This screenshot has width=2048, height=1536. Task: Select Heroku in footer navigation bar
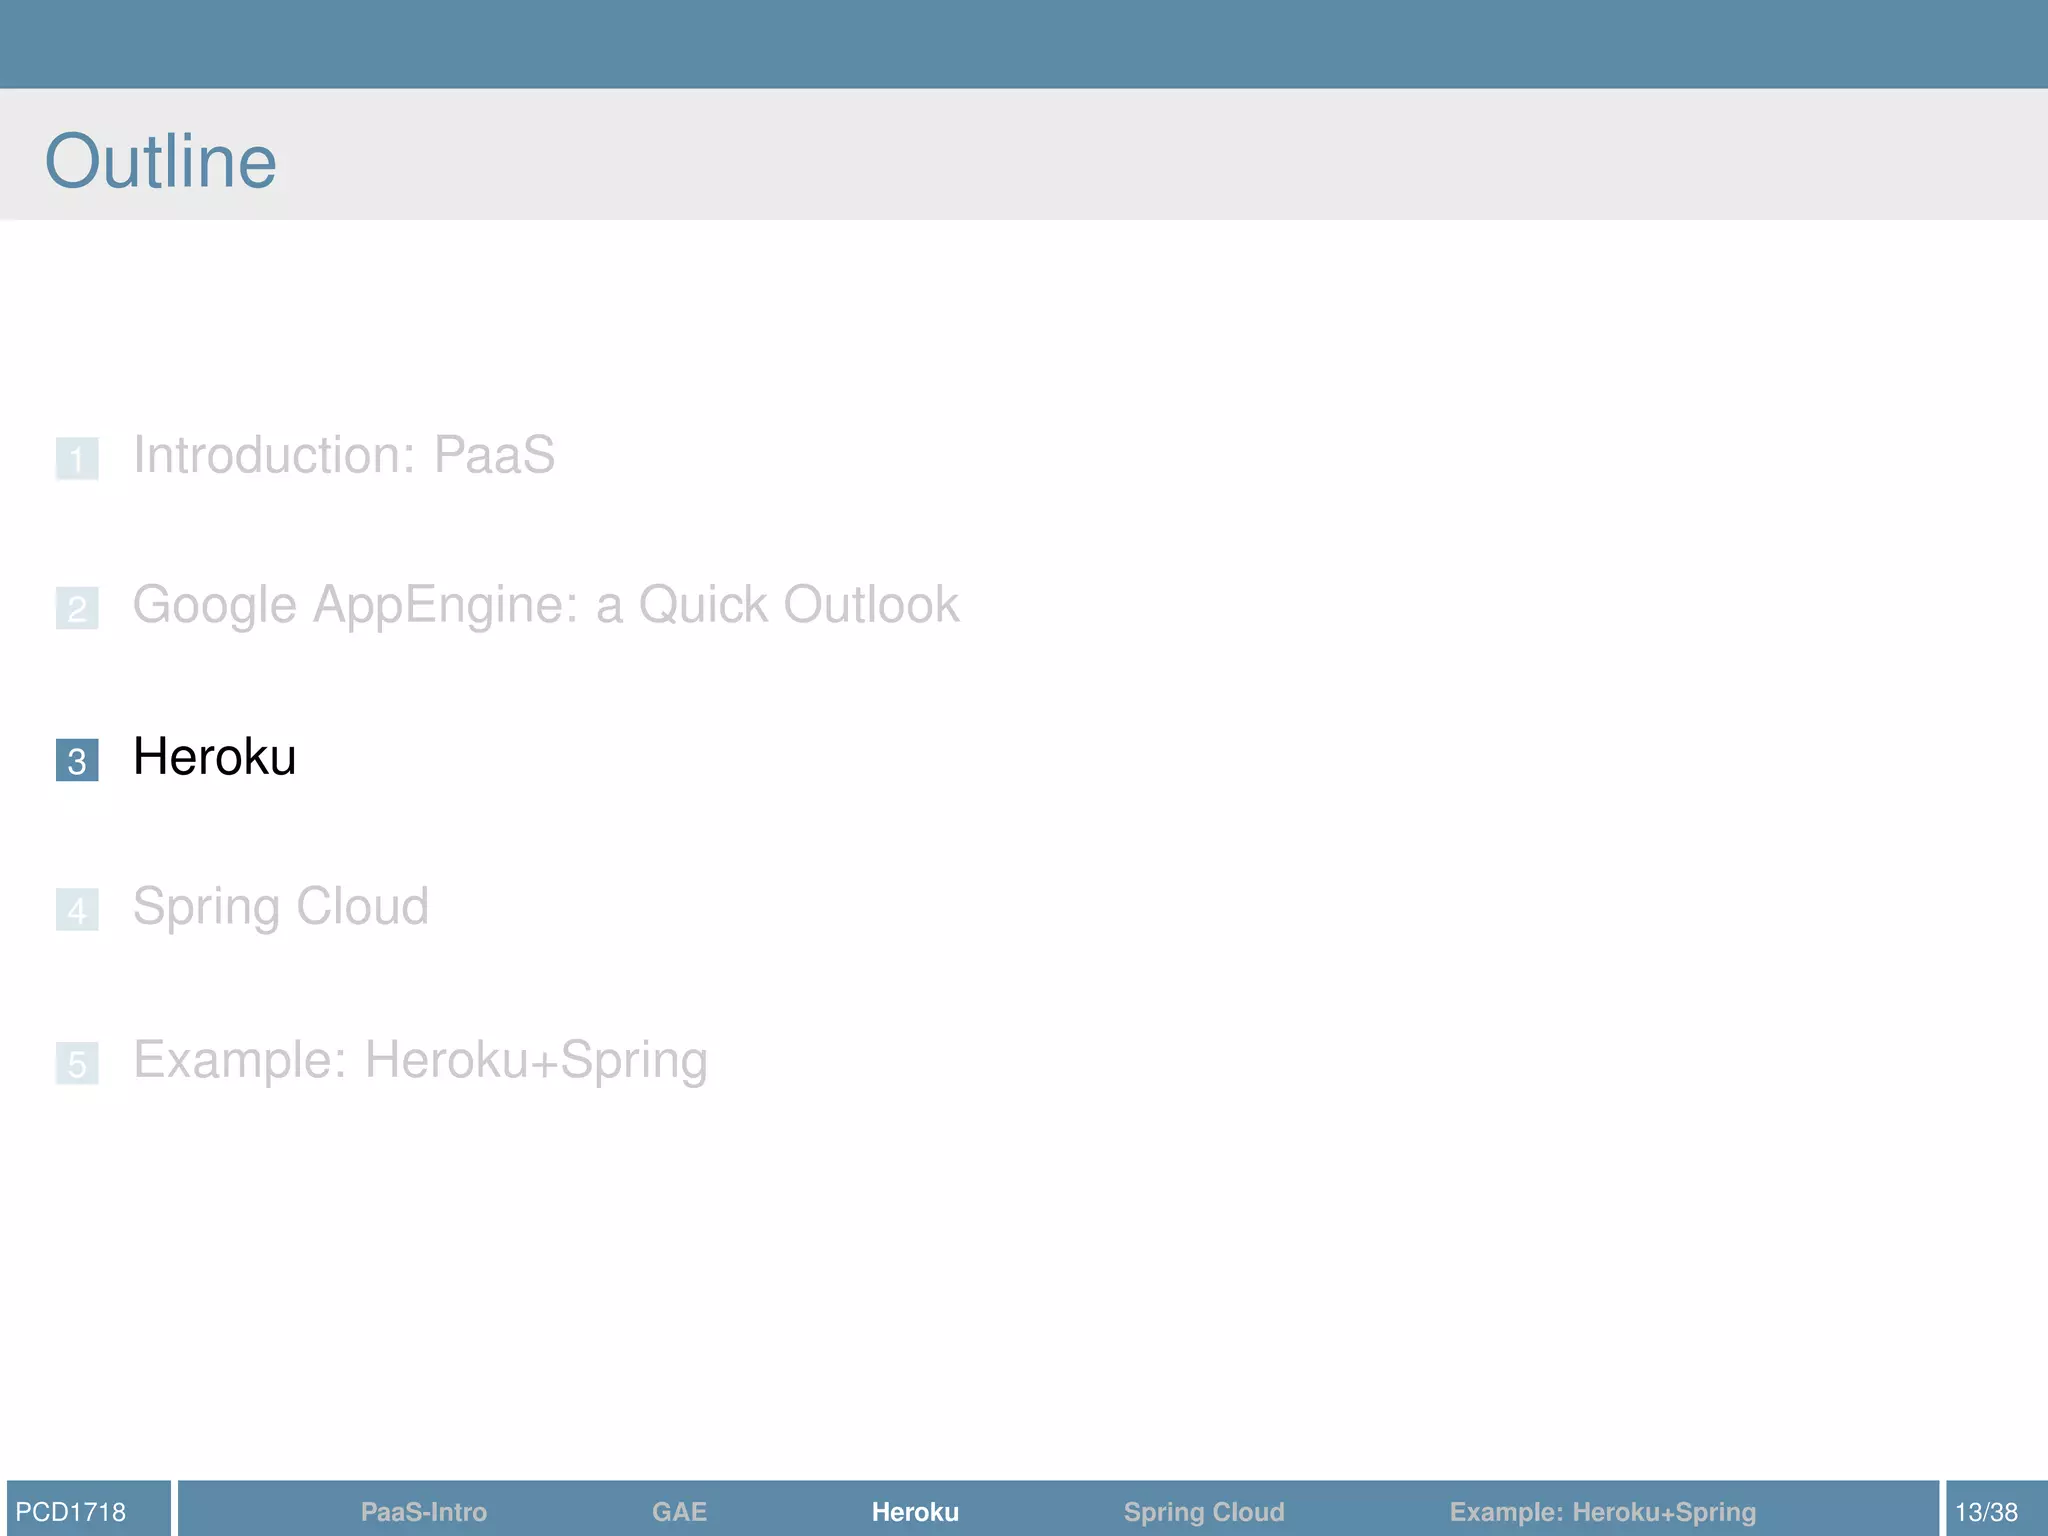[x=915, y=1512]
